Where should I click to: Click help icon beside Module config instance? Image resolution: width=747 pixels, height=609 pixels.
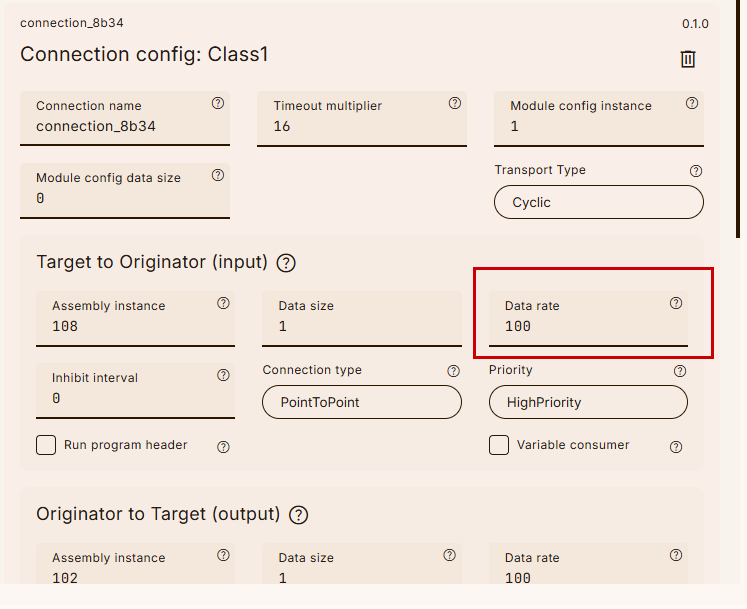(692, 103)
